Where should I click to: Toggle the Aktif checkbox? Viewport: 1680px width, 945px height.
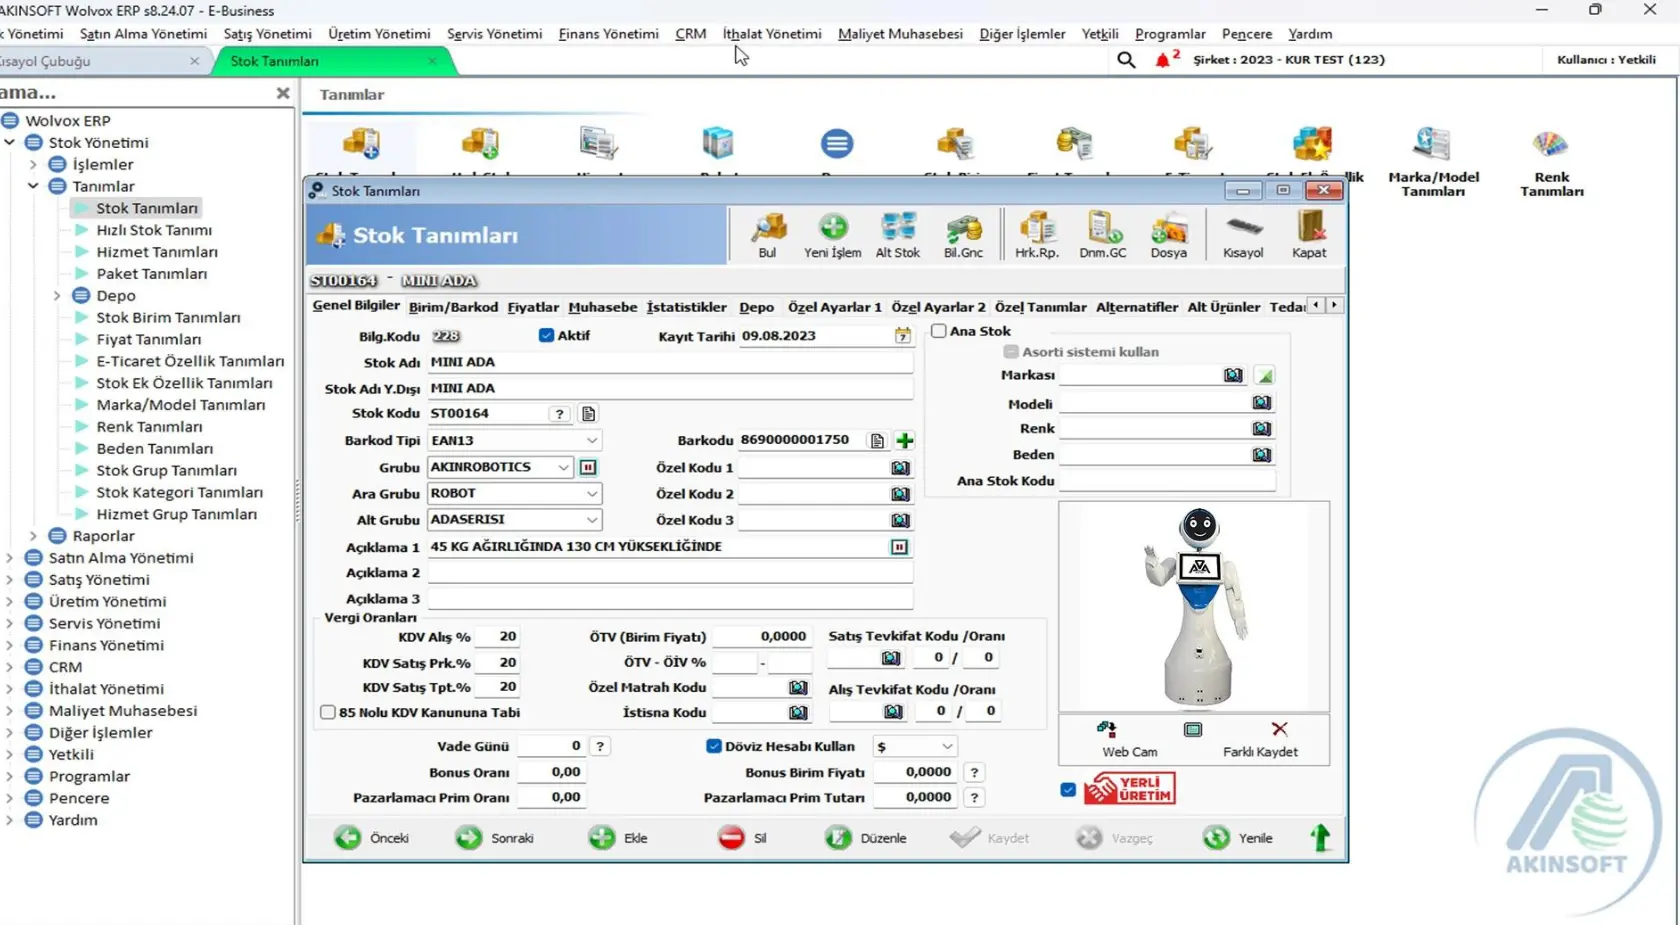coord(546,336)
